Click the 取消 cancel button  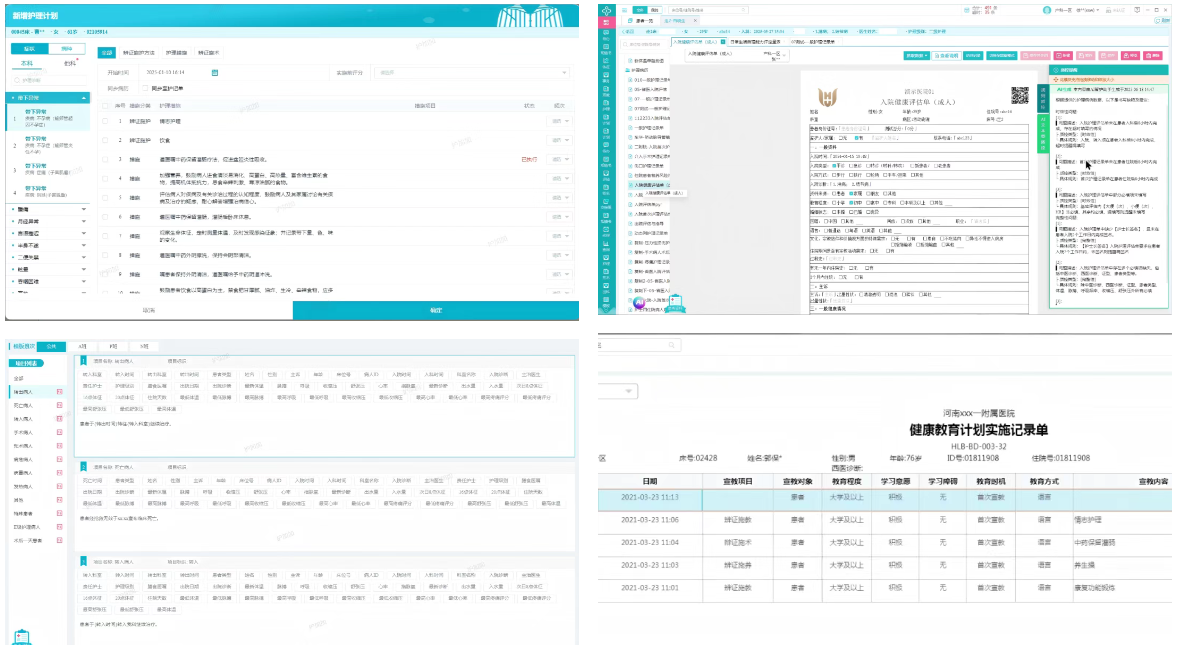tap(148, 311)
